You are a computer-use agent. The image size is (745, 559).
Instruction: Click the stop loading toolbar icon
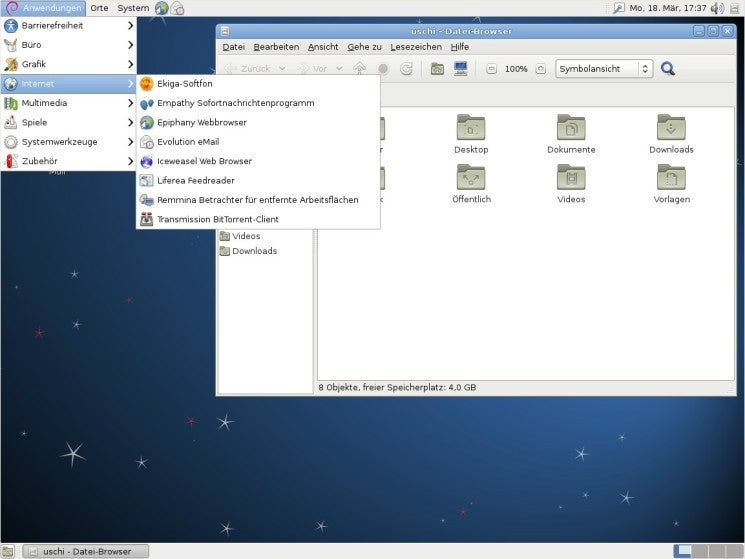pos(383,69)
